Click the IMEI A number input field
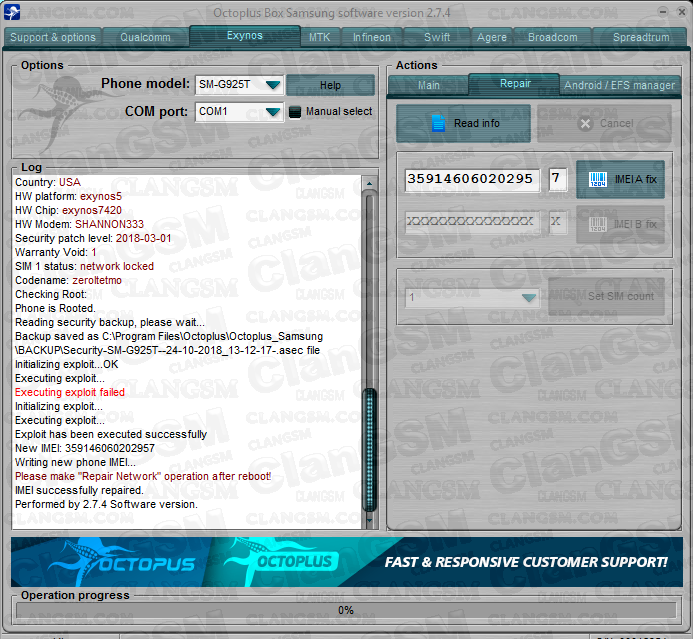This screenshot has width=693, height=639. [472, 179]
